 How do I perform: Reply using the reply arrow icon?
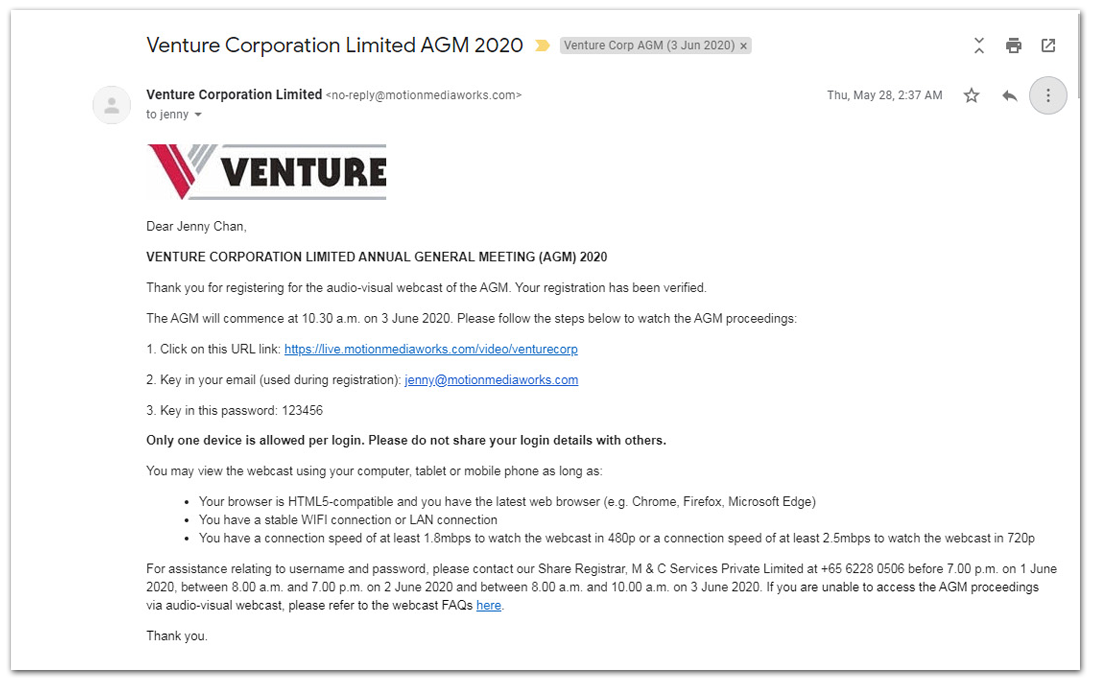(1010, 95)
